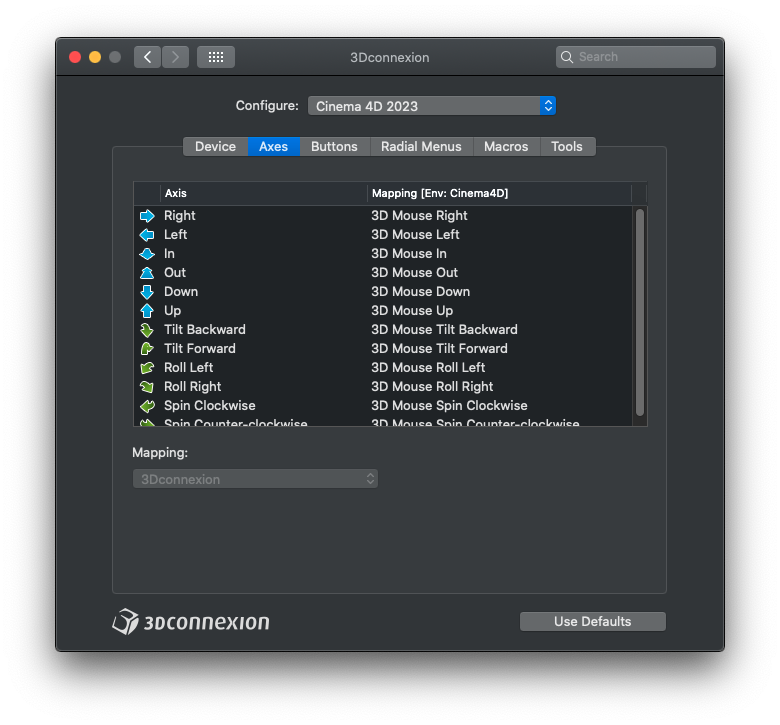Focus the Search field
The width and height of the screenshot is (780, 725).
click(636, 57)
